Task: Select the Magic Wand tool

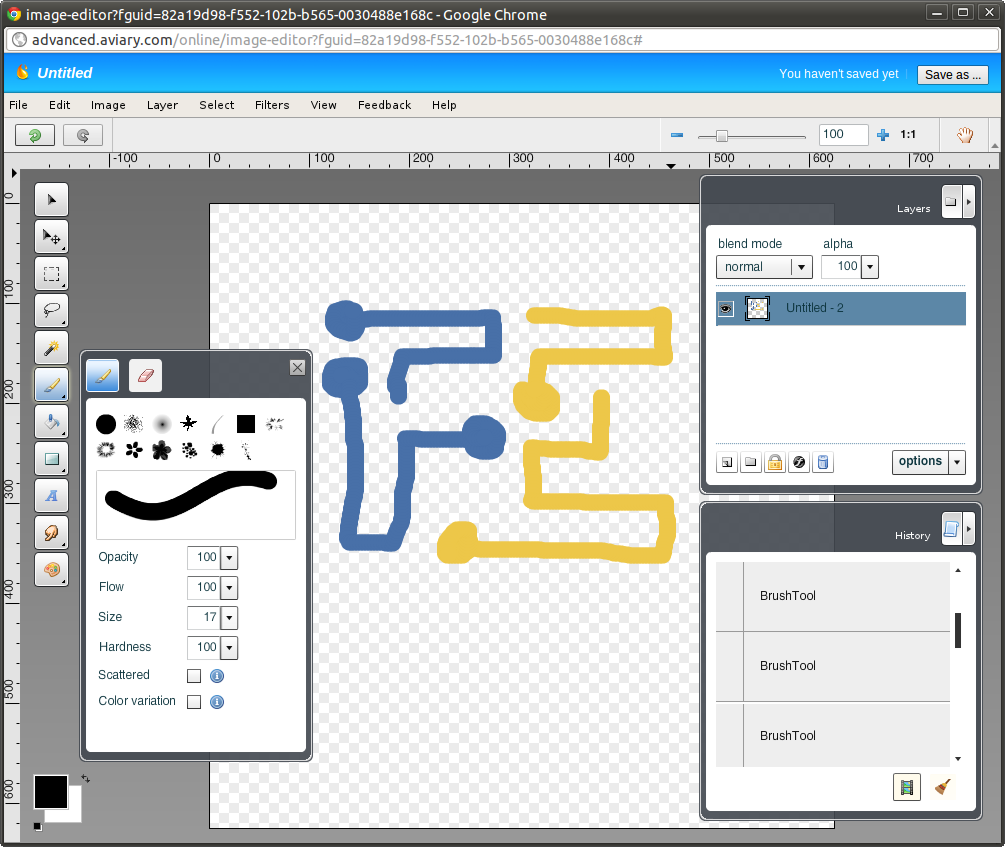Action: click(x=51, y=347)
